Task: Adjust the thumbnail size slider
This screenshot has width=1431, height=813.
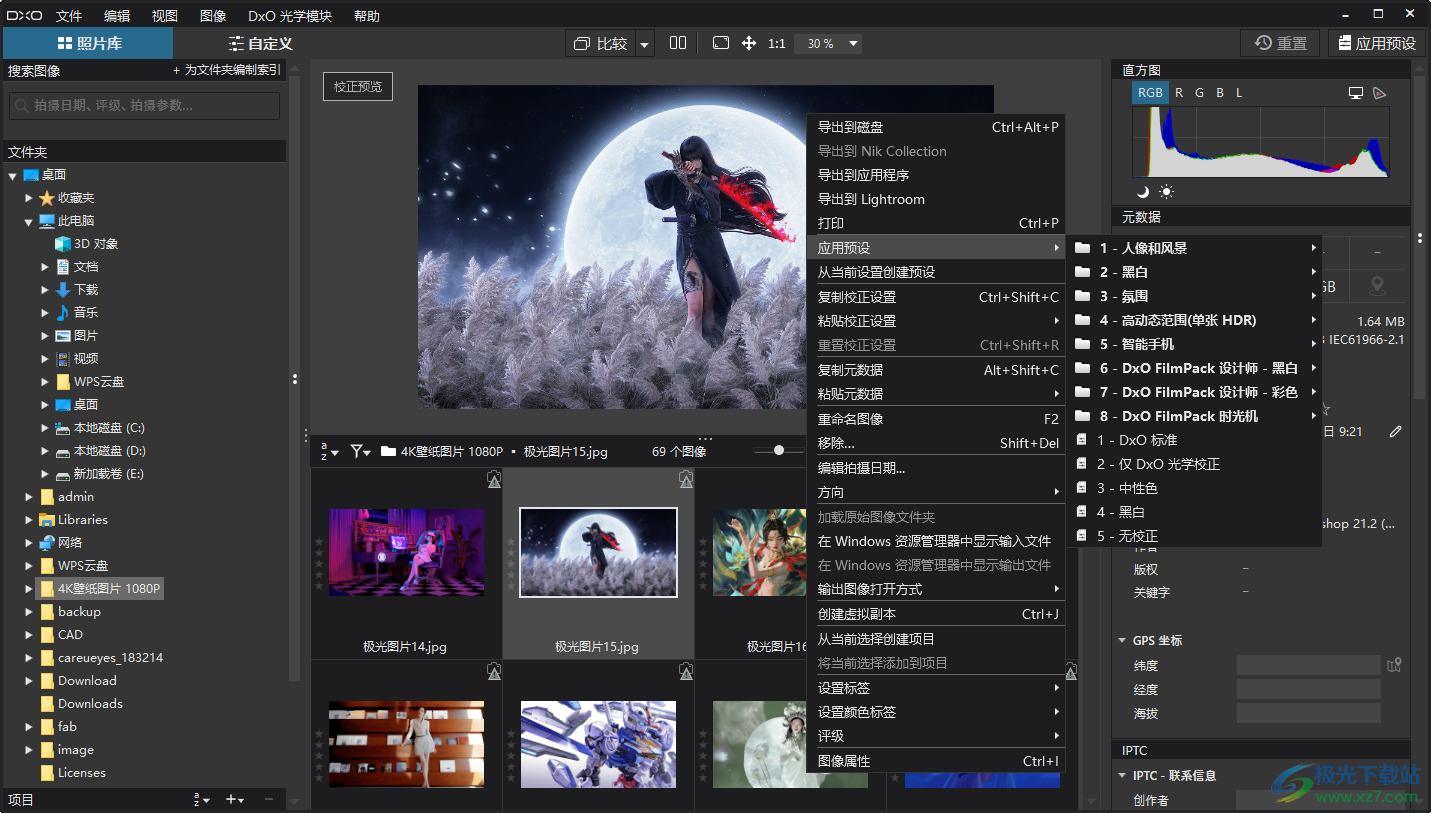Action: 779,451
